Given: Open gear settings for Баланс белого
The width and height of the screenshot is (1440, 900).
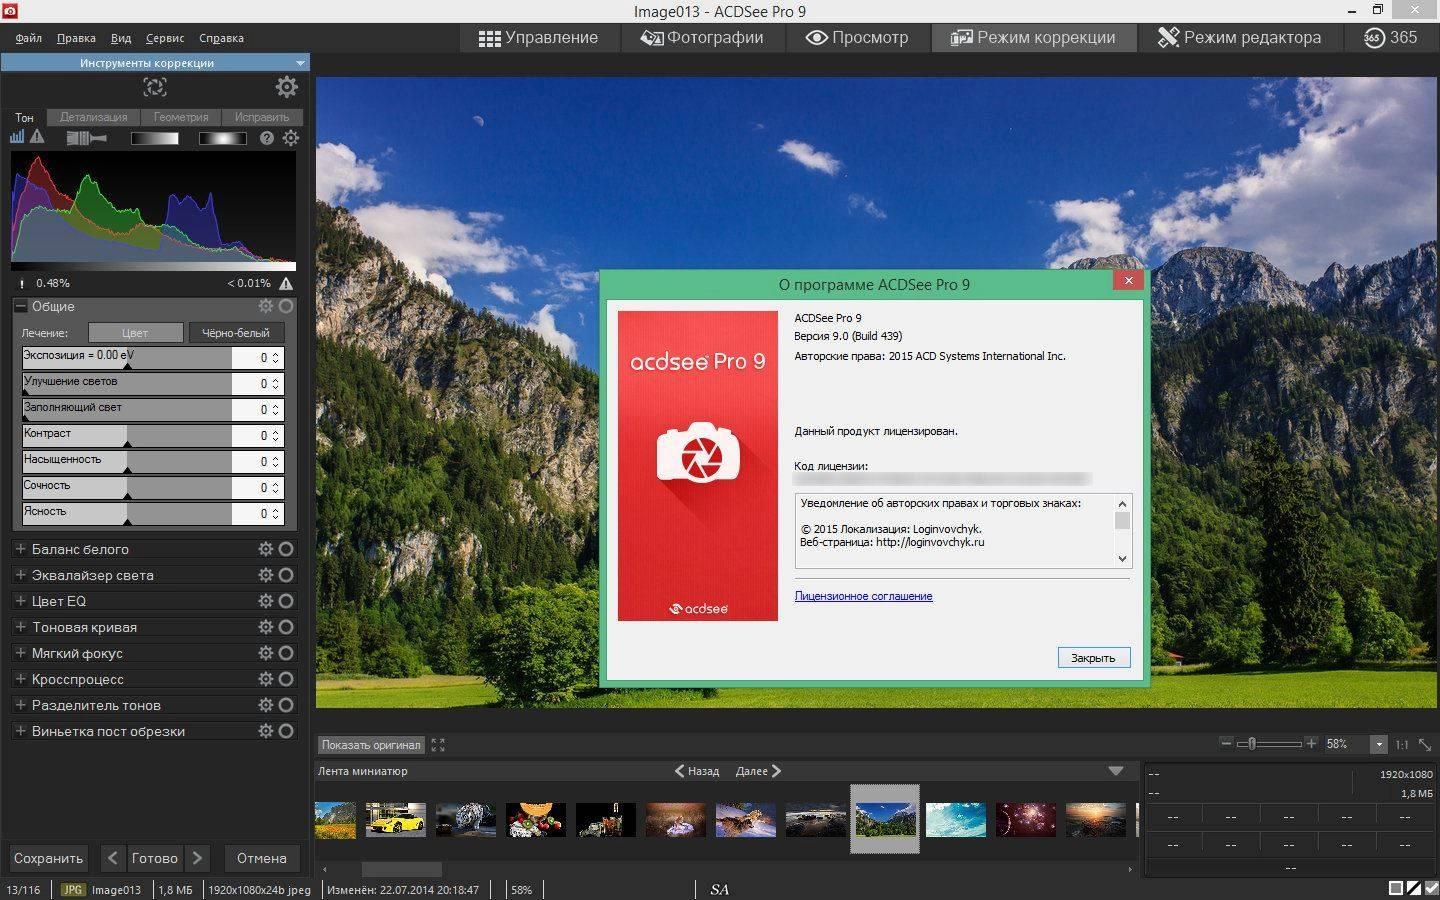Looking at the screenshot, I should click(266, 549).
